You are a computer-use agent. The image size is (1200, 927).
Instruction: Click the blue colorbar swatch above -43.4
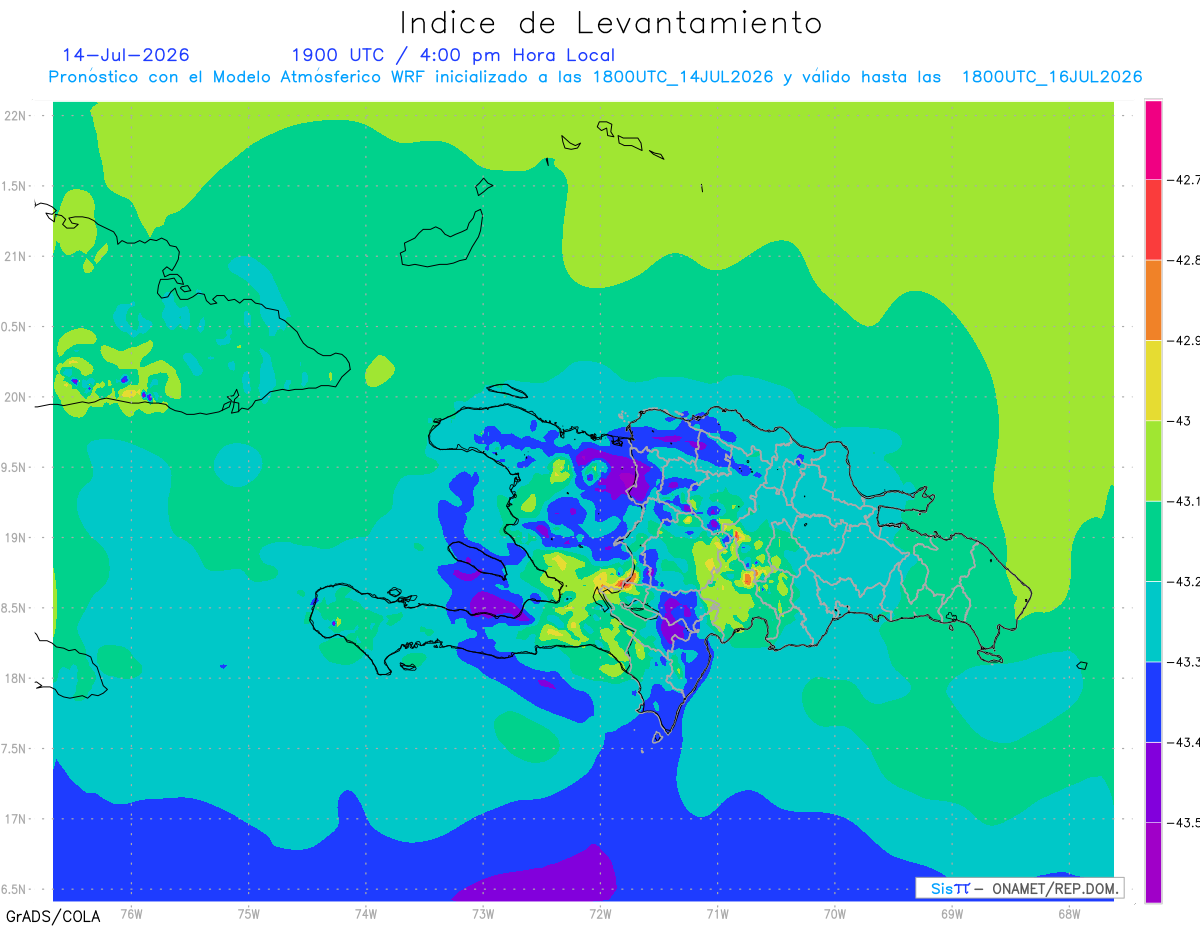[1153, 702]
